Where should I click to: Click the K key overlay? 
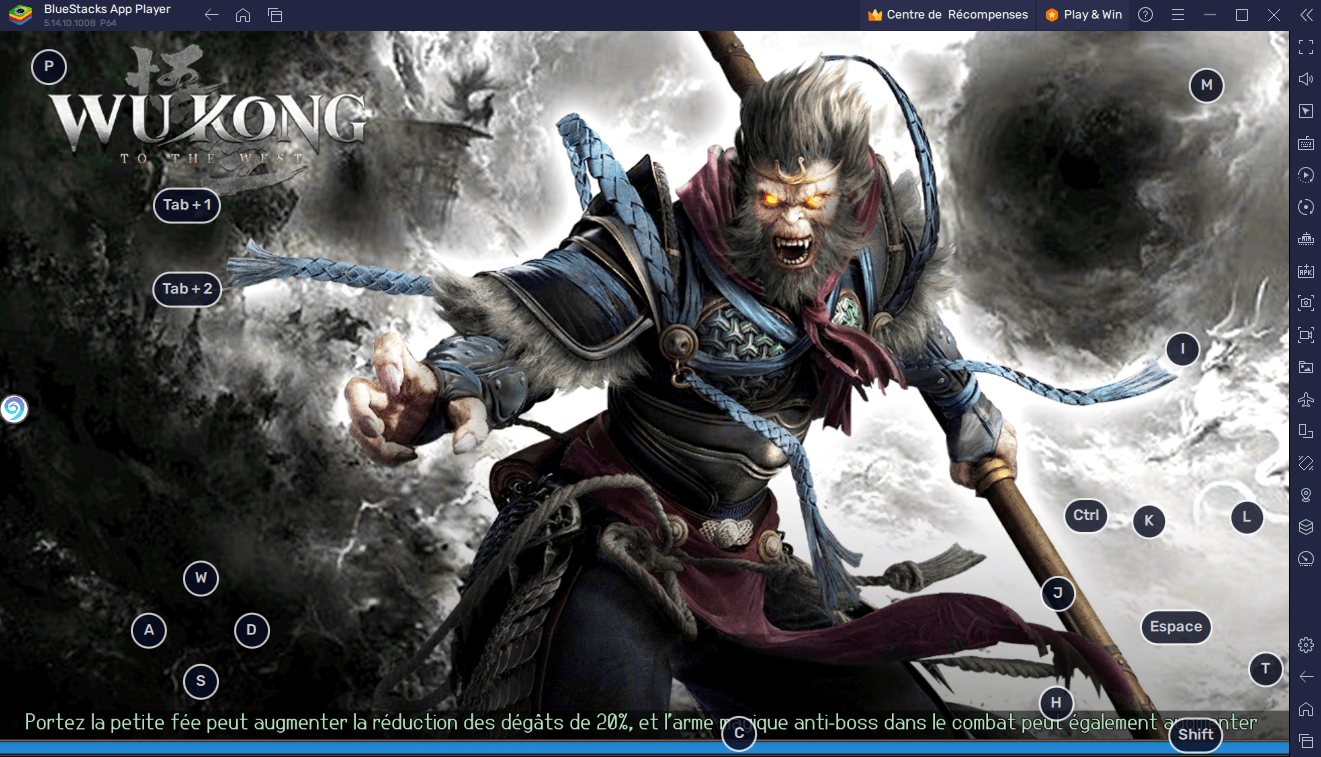1149,521
